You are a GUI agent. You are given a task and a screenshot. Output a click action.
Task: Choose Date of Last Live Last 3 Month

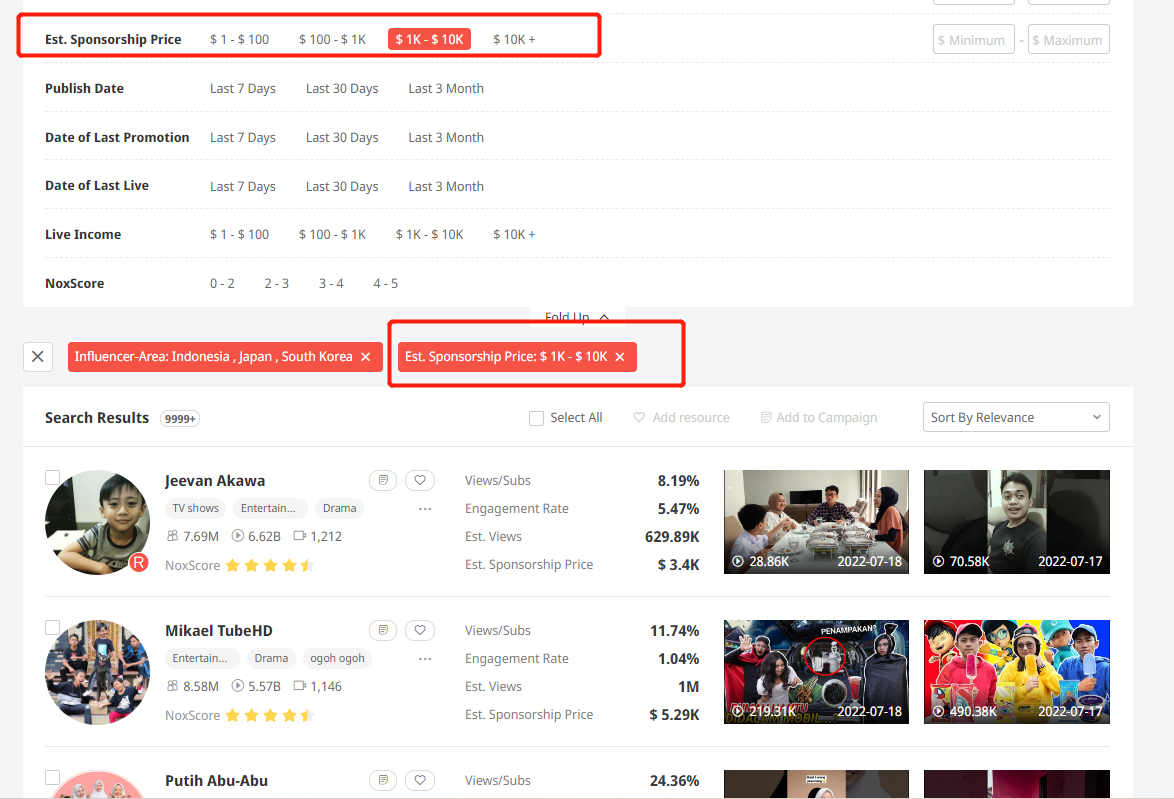[446, 186]
